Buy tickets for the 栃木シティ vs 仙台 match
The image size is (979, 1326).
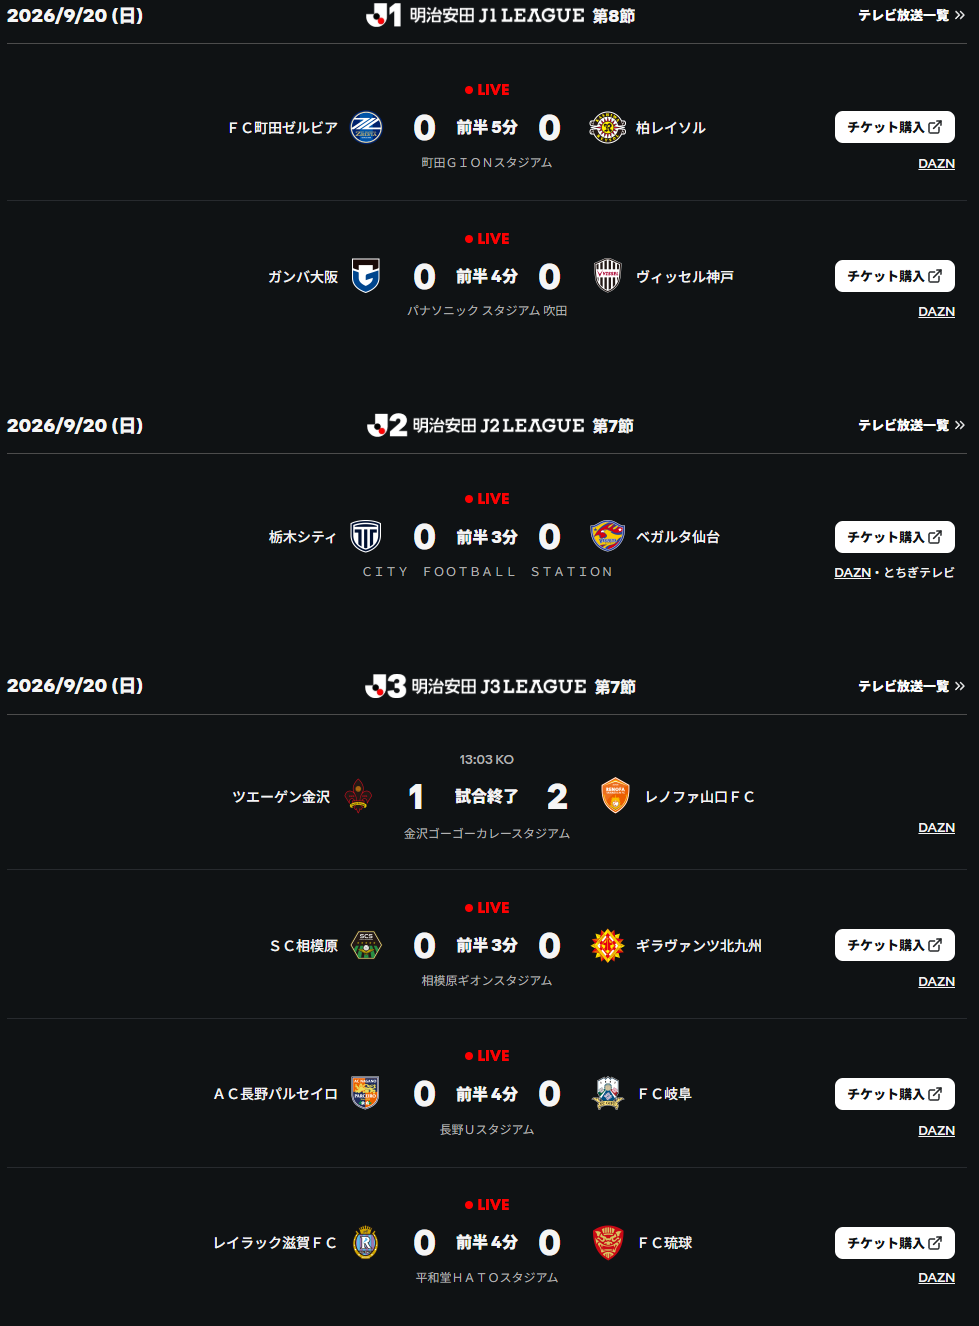pyautogui.click(x=895, y=537)
